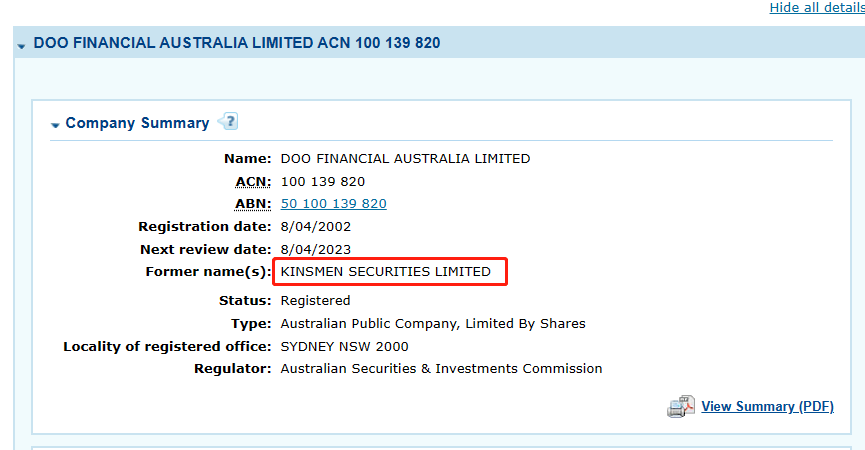Click the Status value Registered

(x=315, y=300)
